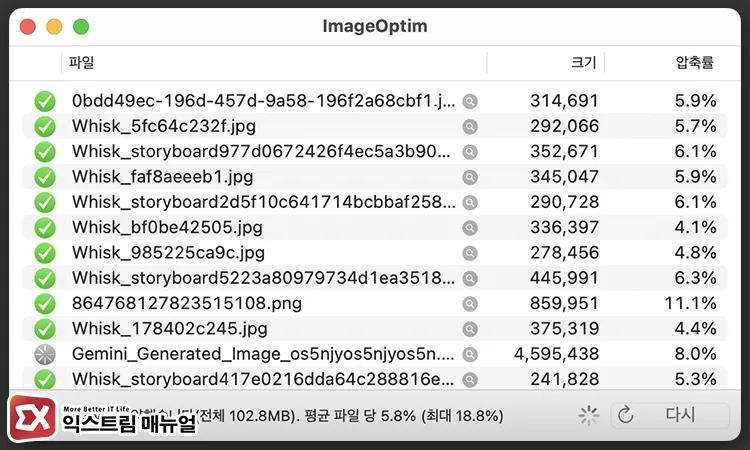Select the file name Whisk_985225ca9c.jpg

pos(168,252)
